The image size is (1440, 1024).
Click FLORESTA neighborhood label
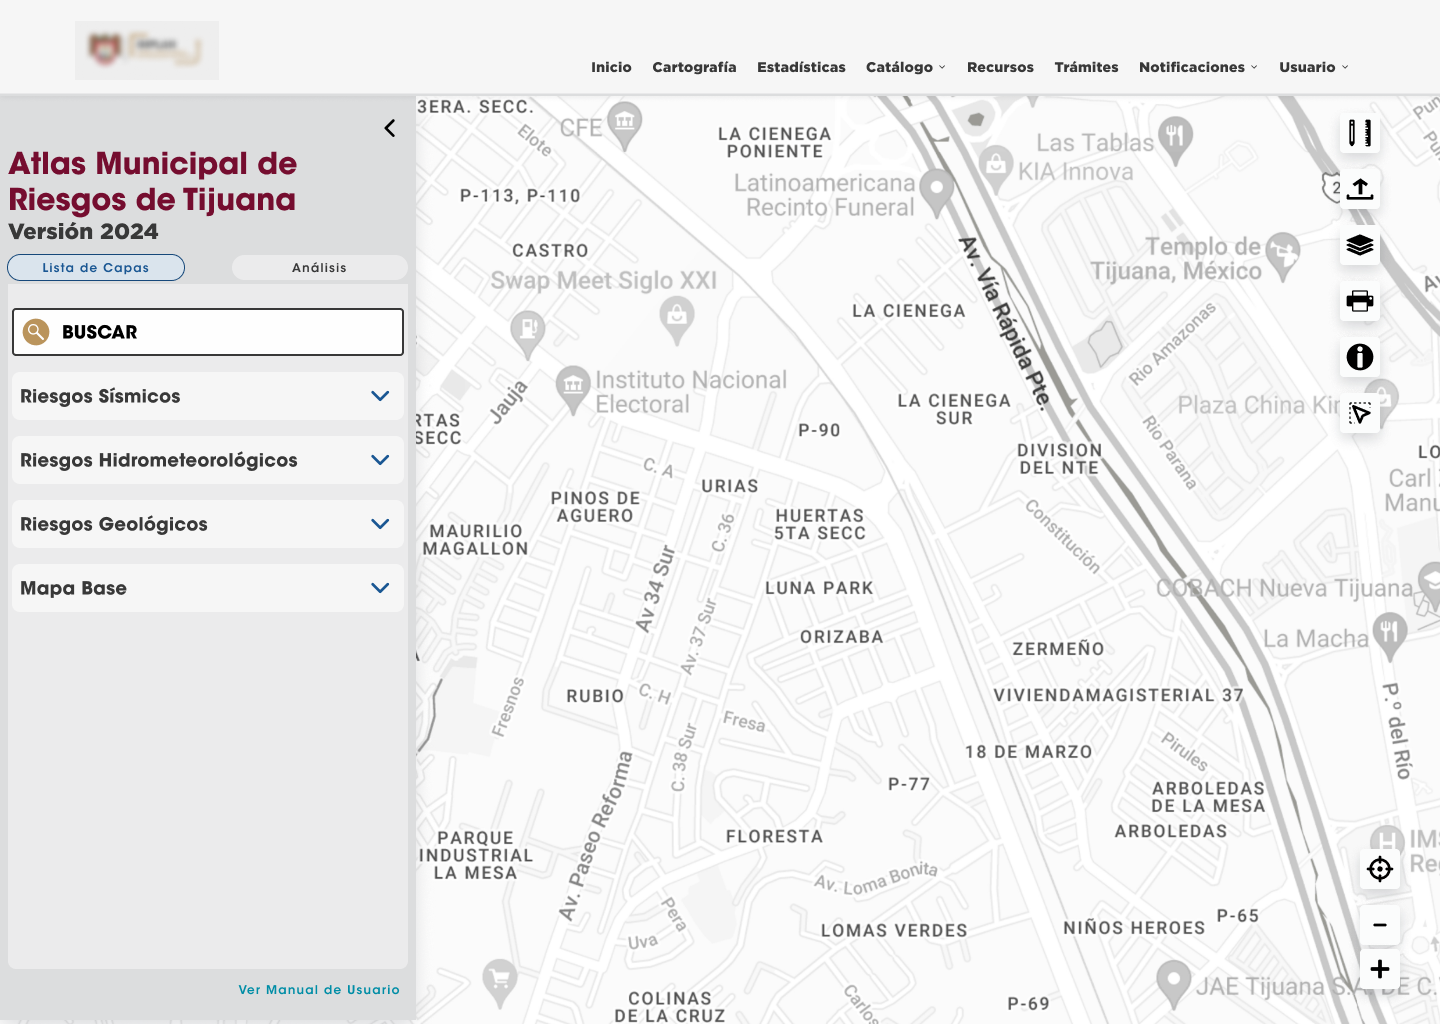tap(775, 836)
